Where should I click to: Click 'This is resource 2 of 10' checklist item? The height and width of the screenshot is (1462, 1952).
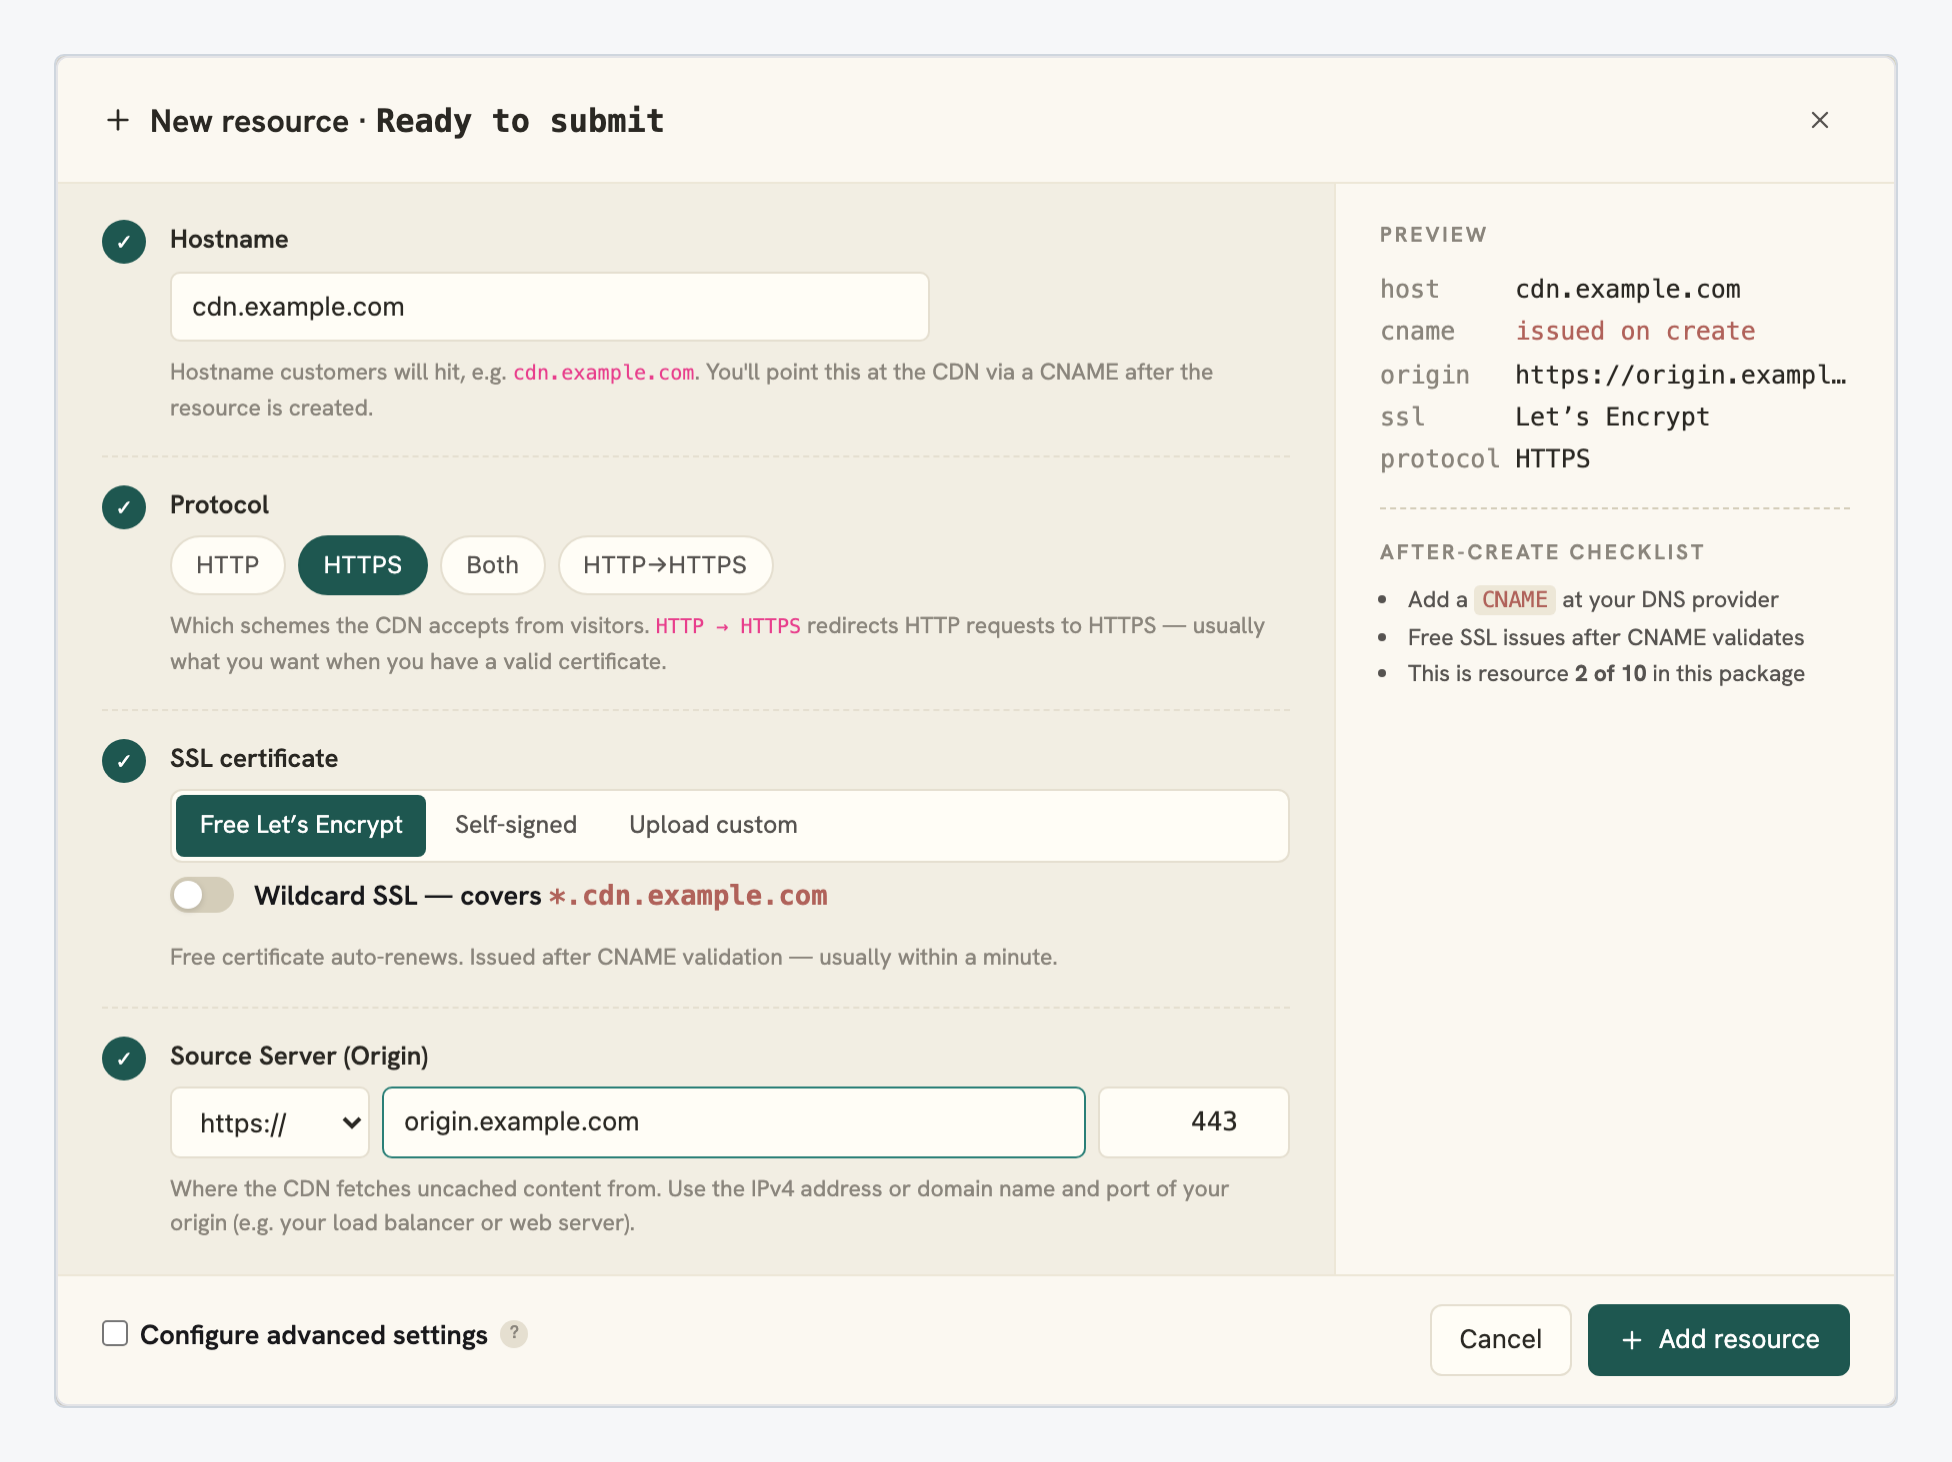point(1606,674)
